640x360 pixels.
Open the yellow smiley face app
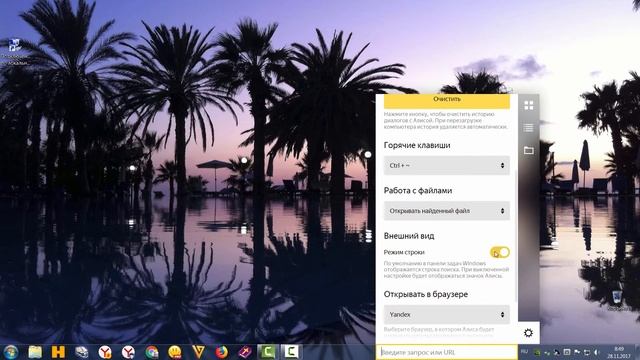175,352
